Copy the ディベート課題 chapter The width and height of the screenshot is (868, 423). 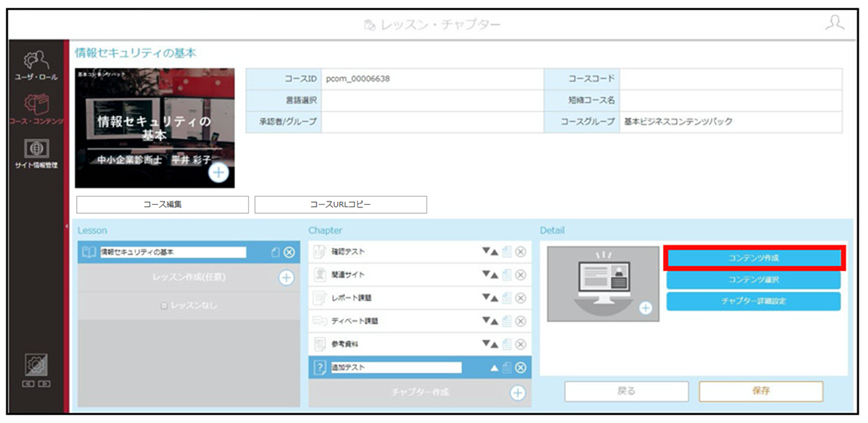coord(506,321)
